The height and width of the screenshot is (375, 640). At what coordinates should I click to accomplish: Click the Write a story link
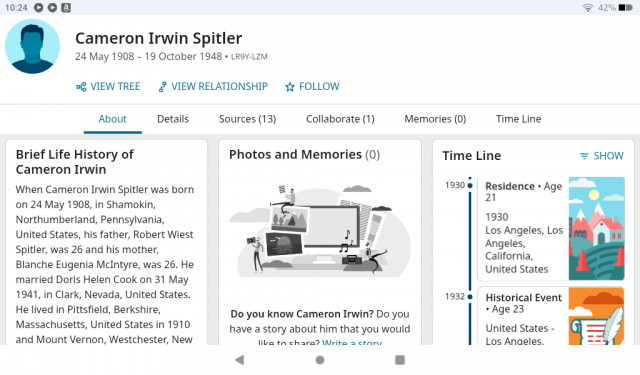coord(352,343)
